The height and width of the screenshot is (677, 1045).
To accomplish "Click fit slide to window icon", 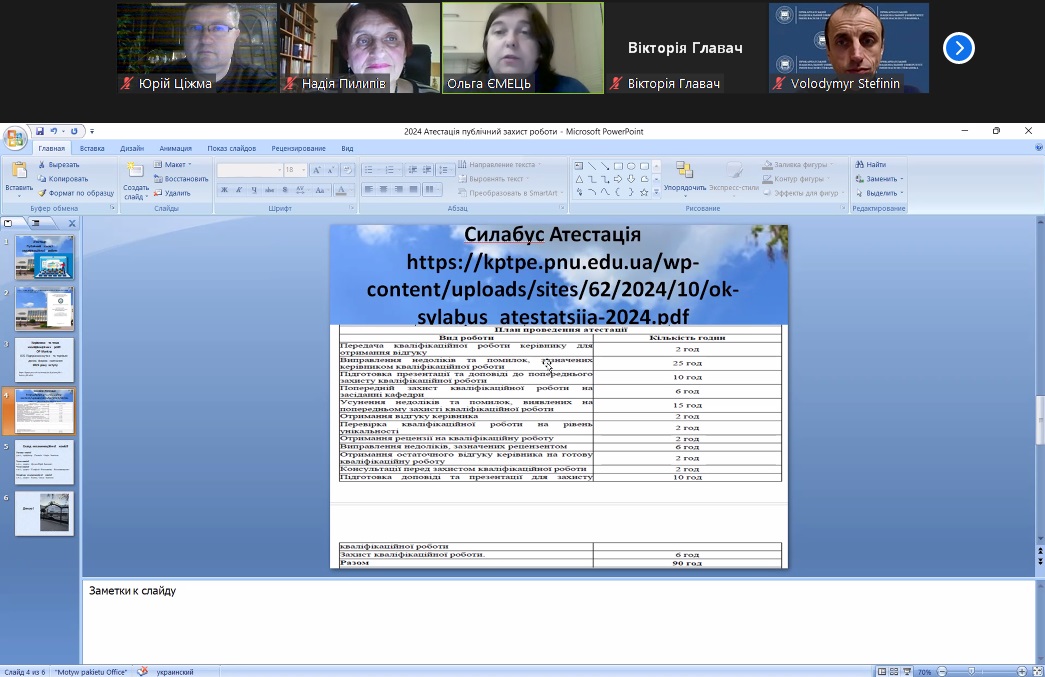I will 1037,672.
